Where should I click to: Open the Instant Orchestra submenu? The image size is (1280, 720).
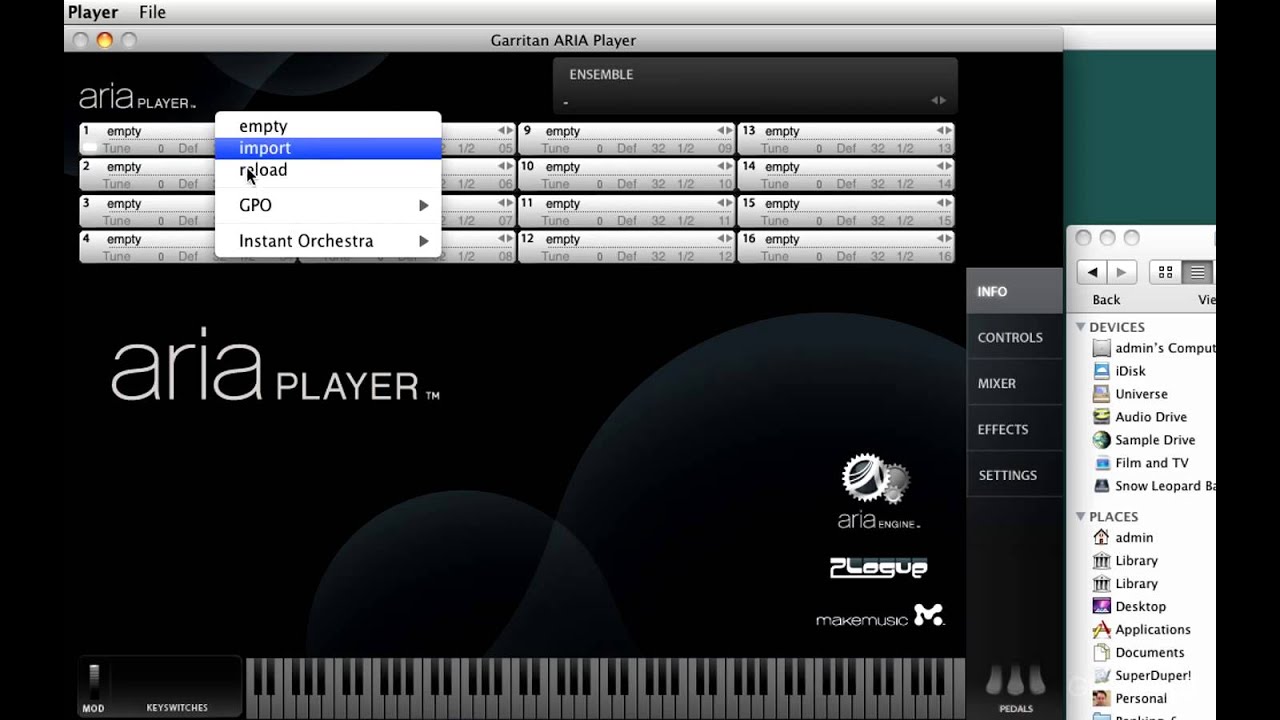point(328,241)
